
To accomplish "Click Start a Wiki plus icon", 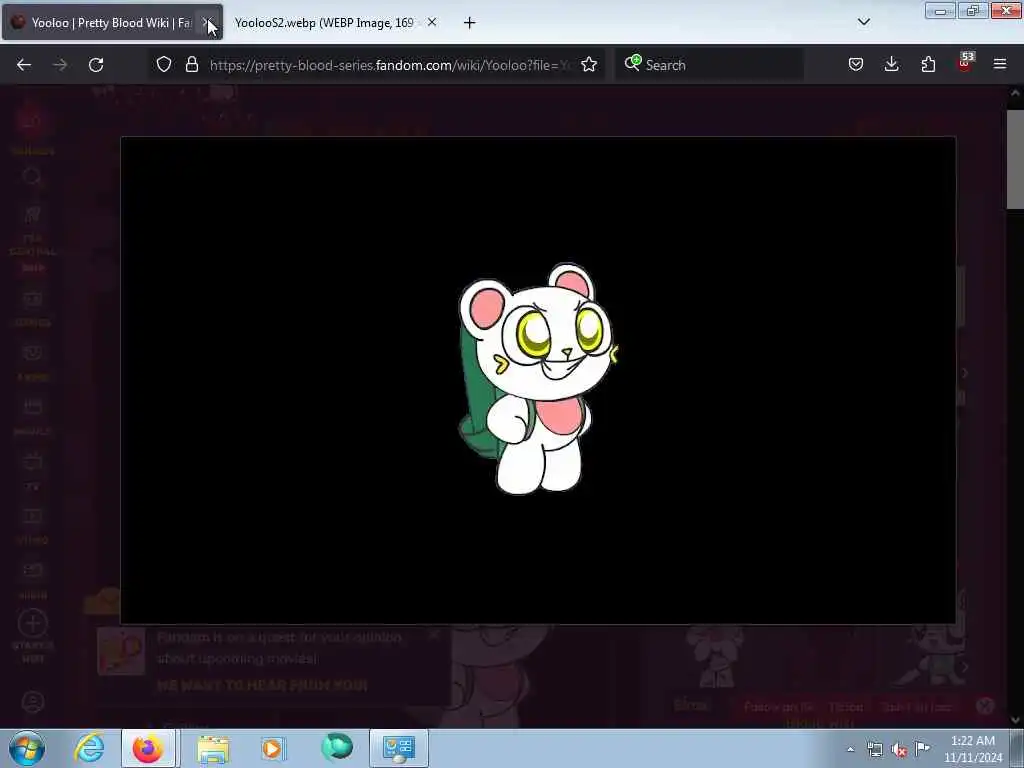I will [x=32, y=623].
